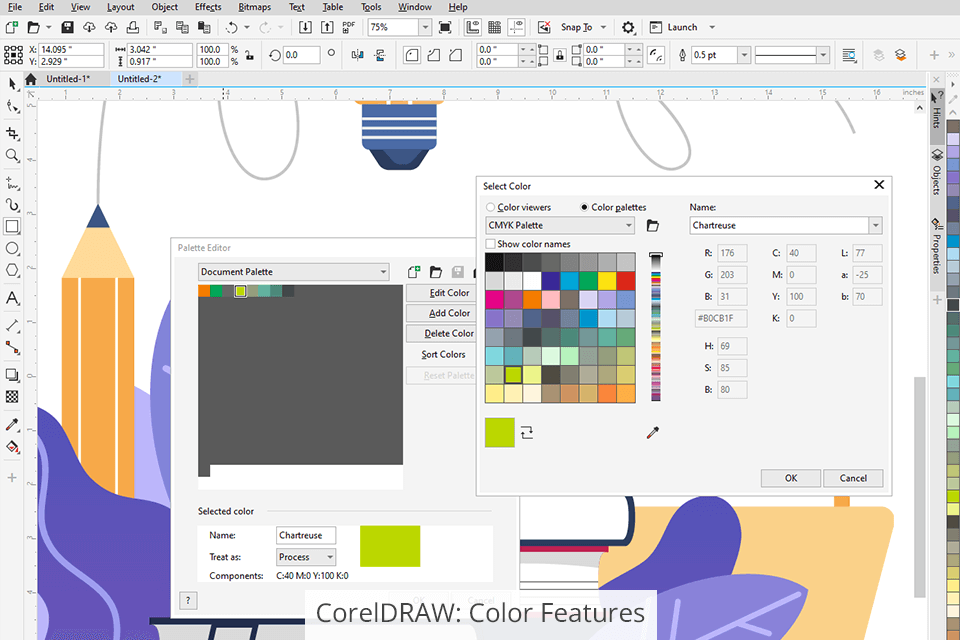Select the Transparency checkerboard tool
Image resolution: width=960 pixels, height=640 pixels.
pyautogui.click(x=12, y=397)
